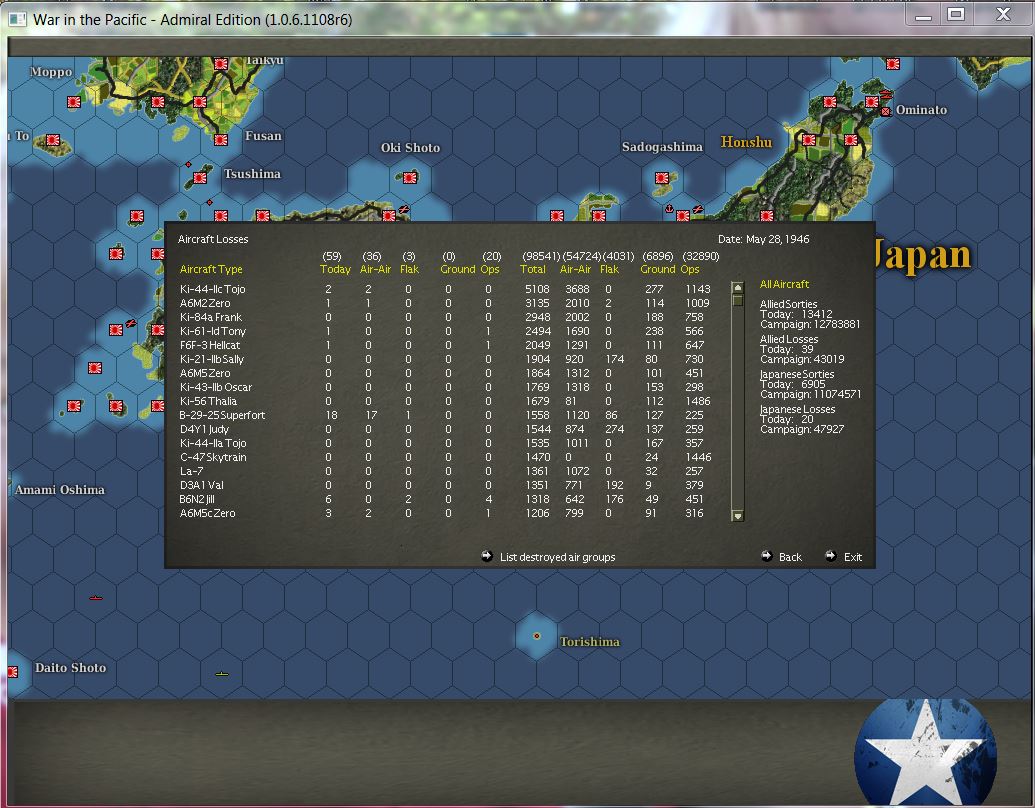This screenshot has height=808, width=1035.
Task: Click the yellow ship icon near Daito Shoto
Action: point(222,674)
